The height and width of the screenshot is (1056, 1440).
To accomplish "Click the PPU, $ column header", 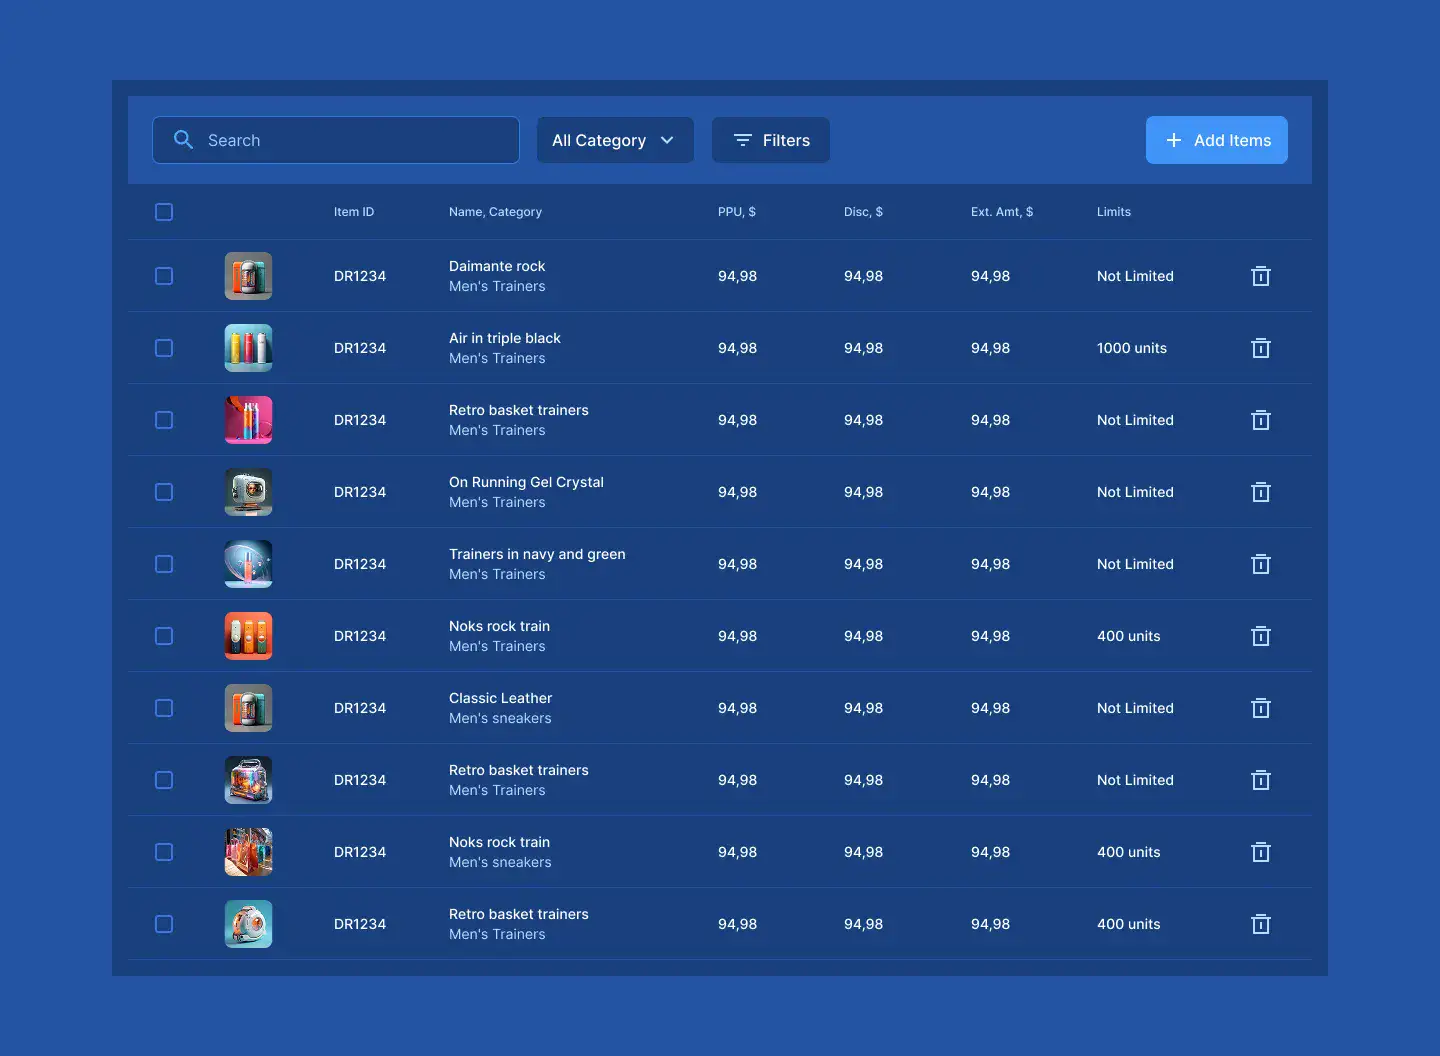I will click(x=737, y=212).
